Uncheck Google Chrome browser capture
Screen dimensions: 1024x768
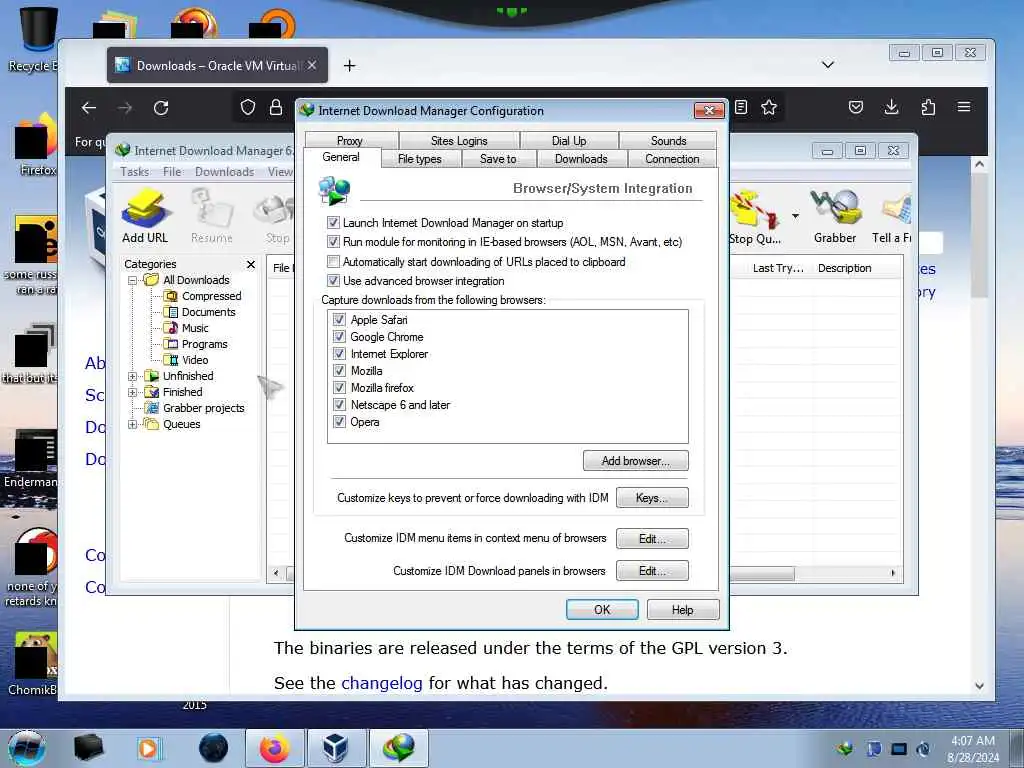tap(339, 336)
